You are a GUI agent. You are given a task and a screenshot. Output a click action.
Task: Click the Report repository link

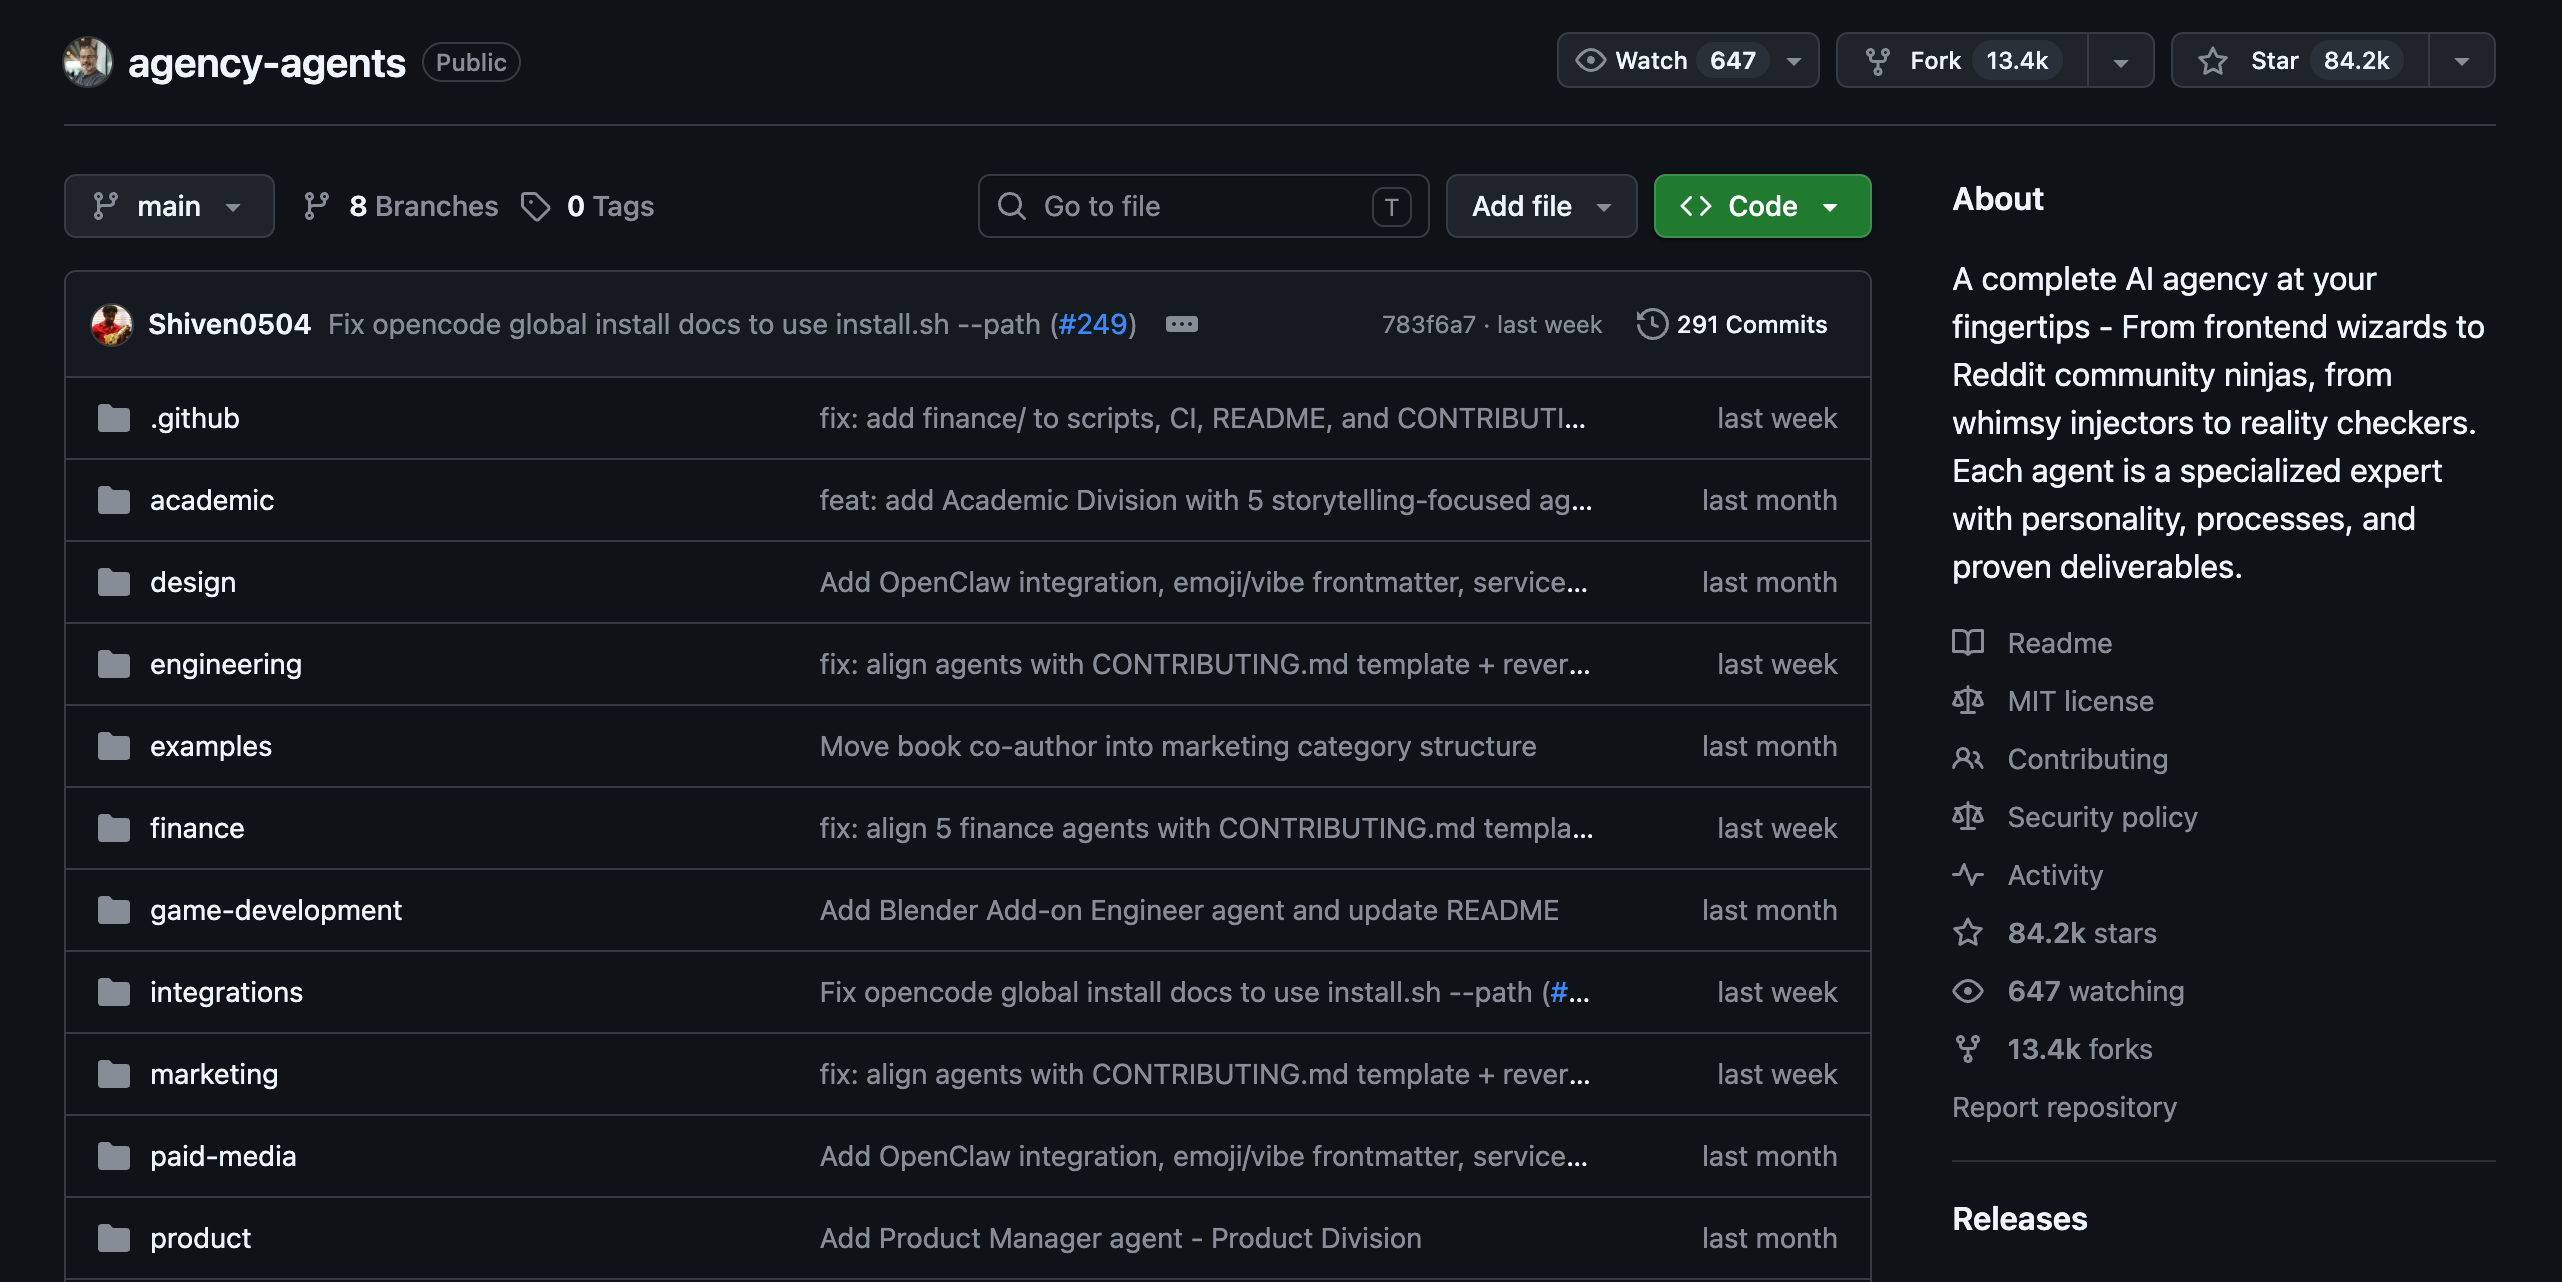[2064, 1107]
